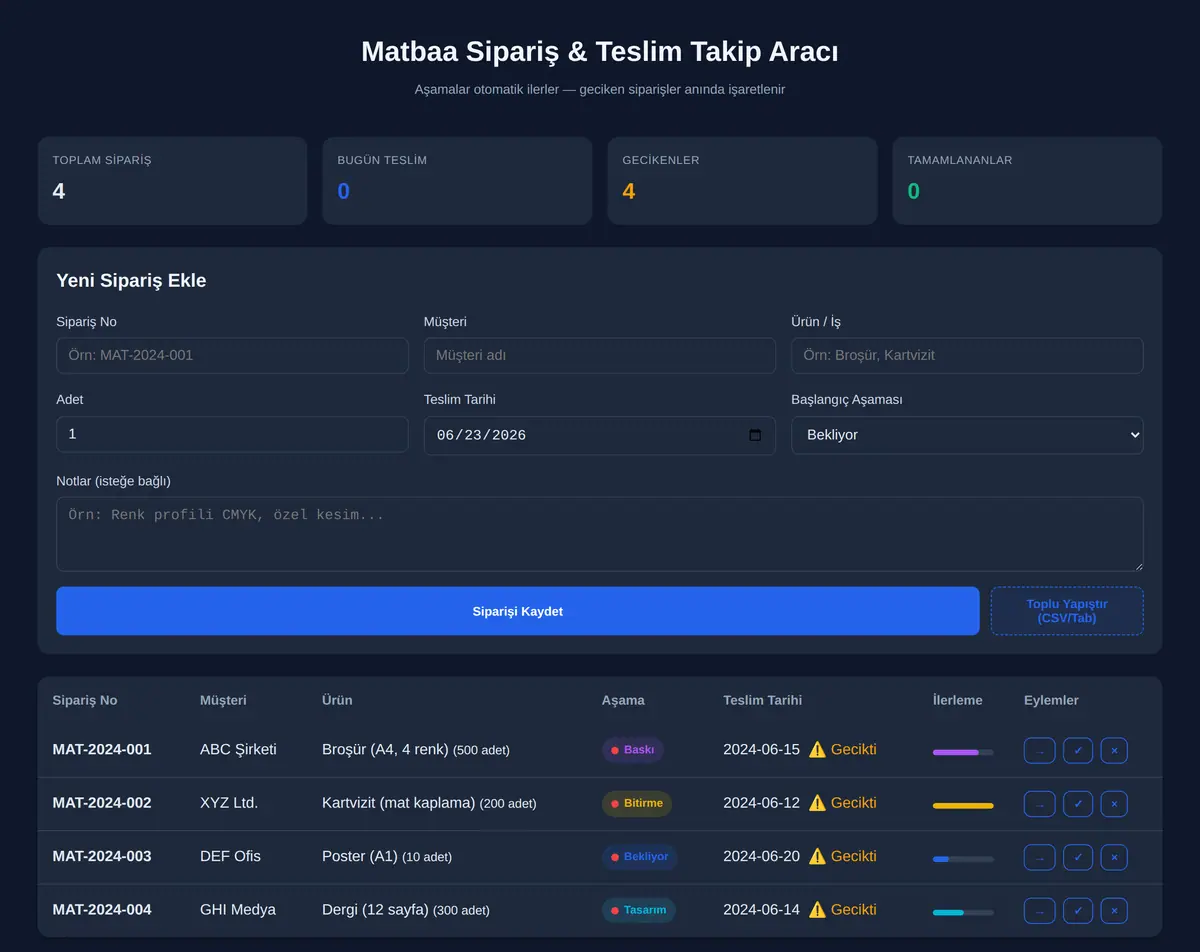Open calendar picker icon in Teslim Tarihi

(x=755, y=435)
